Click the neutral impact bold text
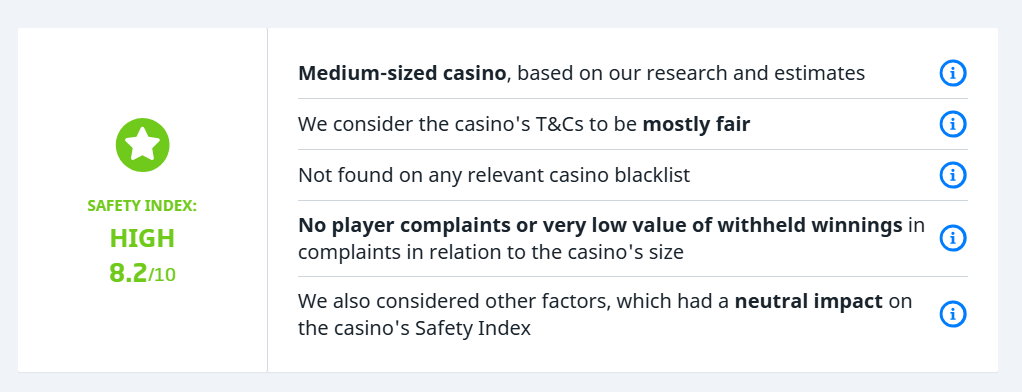 808,301
